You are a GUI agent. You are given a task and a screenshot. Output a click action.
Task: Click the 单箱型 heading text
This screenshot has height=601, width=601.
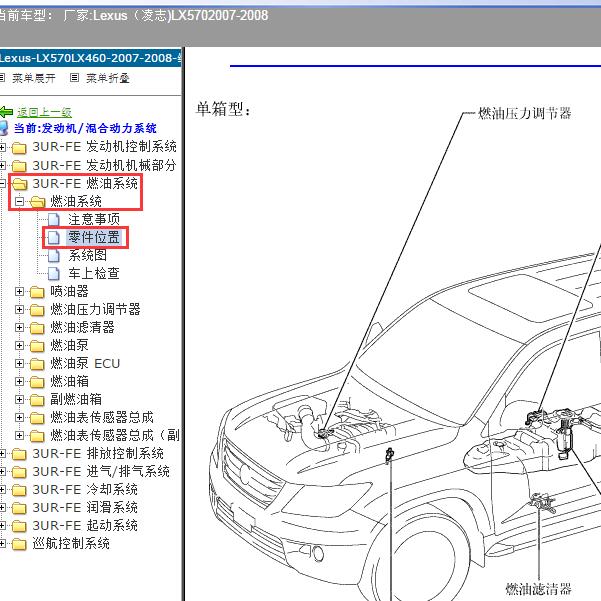(x=223, y=110)
